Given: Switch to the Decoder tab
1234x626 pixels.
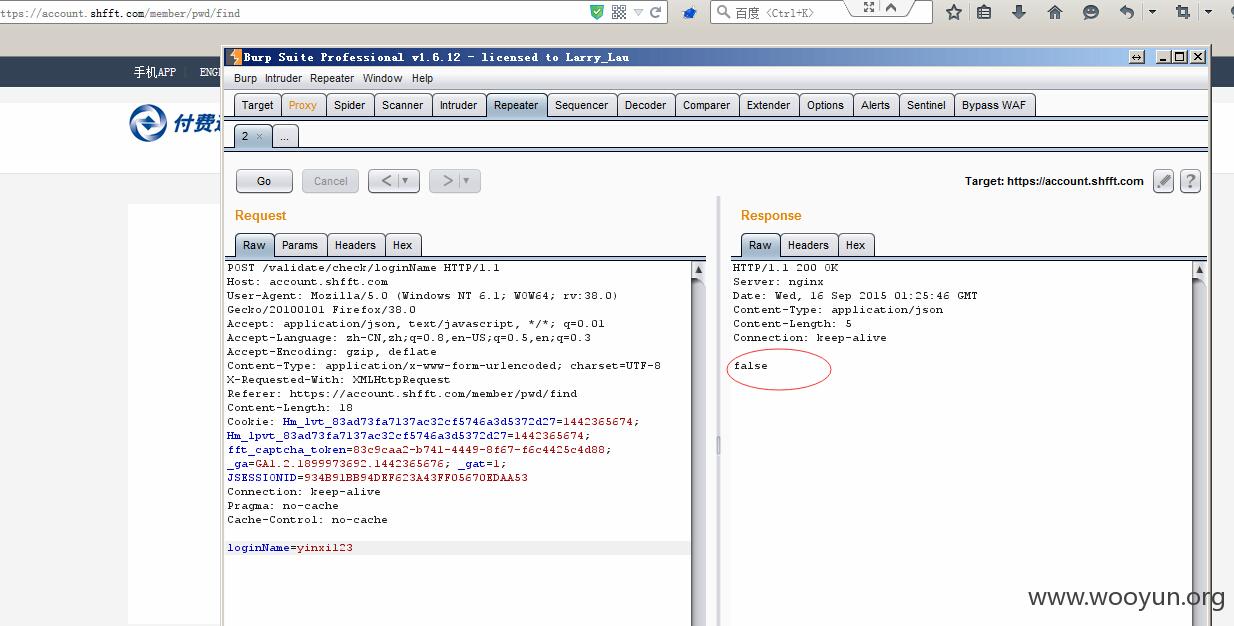Looking at the screenshot, I should tap(645, 105).
